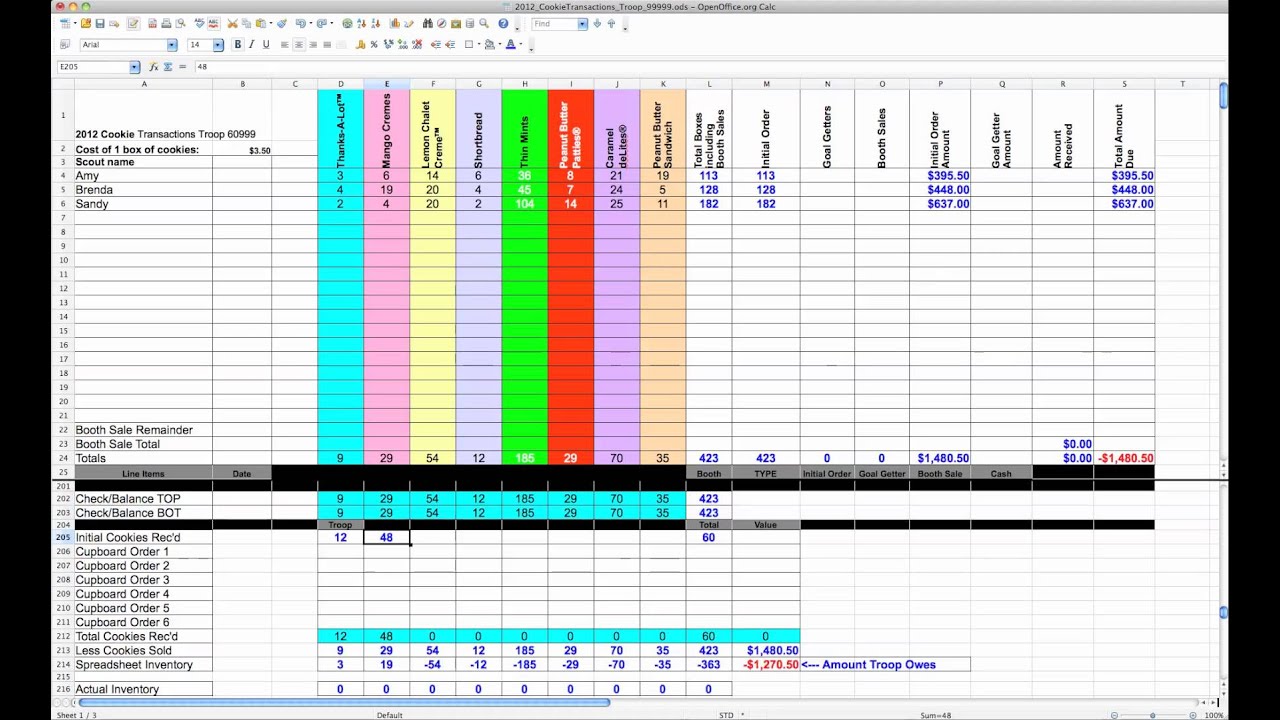This screenshot has height=720, width=1280.
Task: Select the "-$1,270.50" amount cell
Action: (766, 664)
